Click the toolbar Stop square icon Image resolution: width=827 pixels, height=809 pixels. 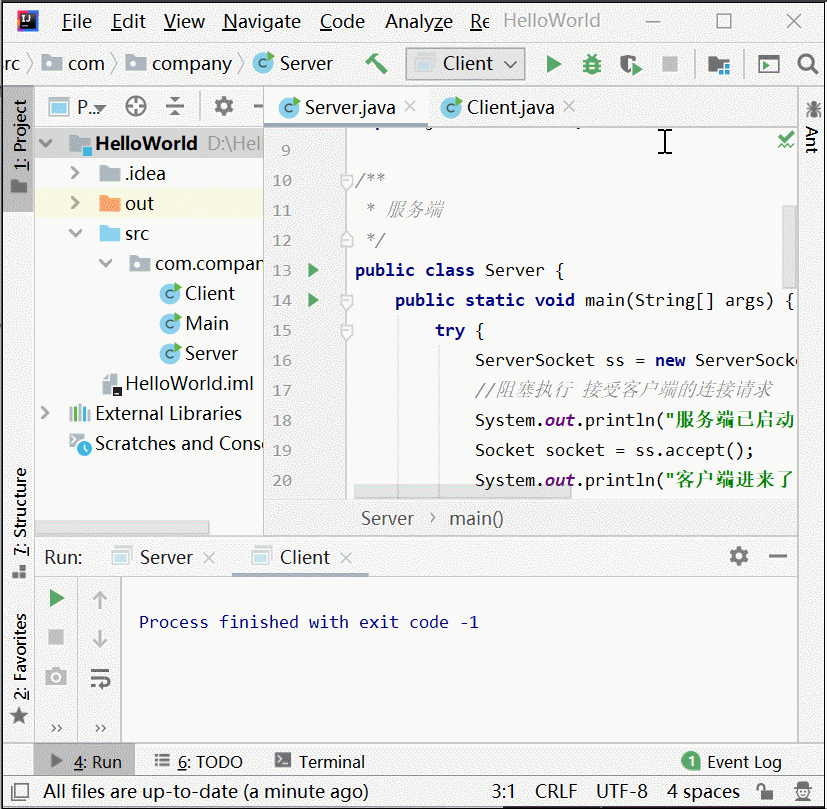click(x=670, y=64)
